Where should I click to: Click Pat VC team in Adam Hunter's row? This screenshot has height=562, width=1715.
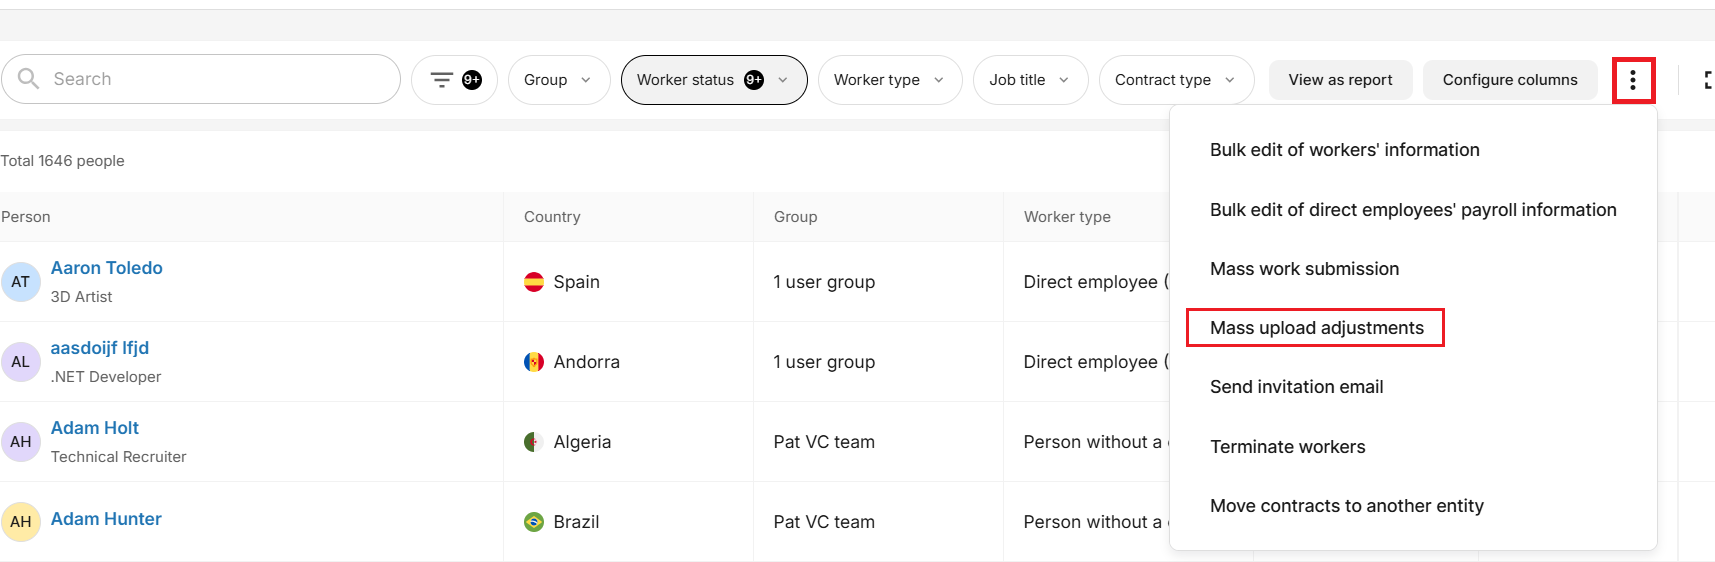tap(824, 522)
